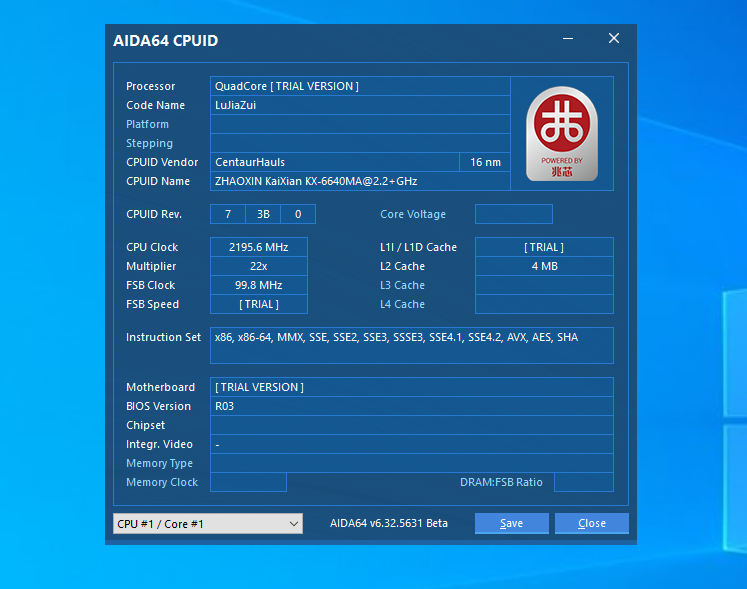The height and width of the screenshot is (589, 747).
Task: Click the empty DRAM:FSB Ratio field
Action: click(584, 482)
